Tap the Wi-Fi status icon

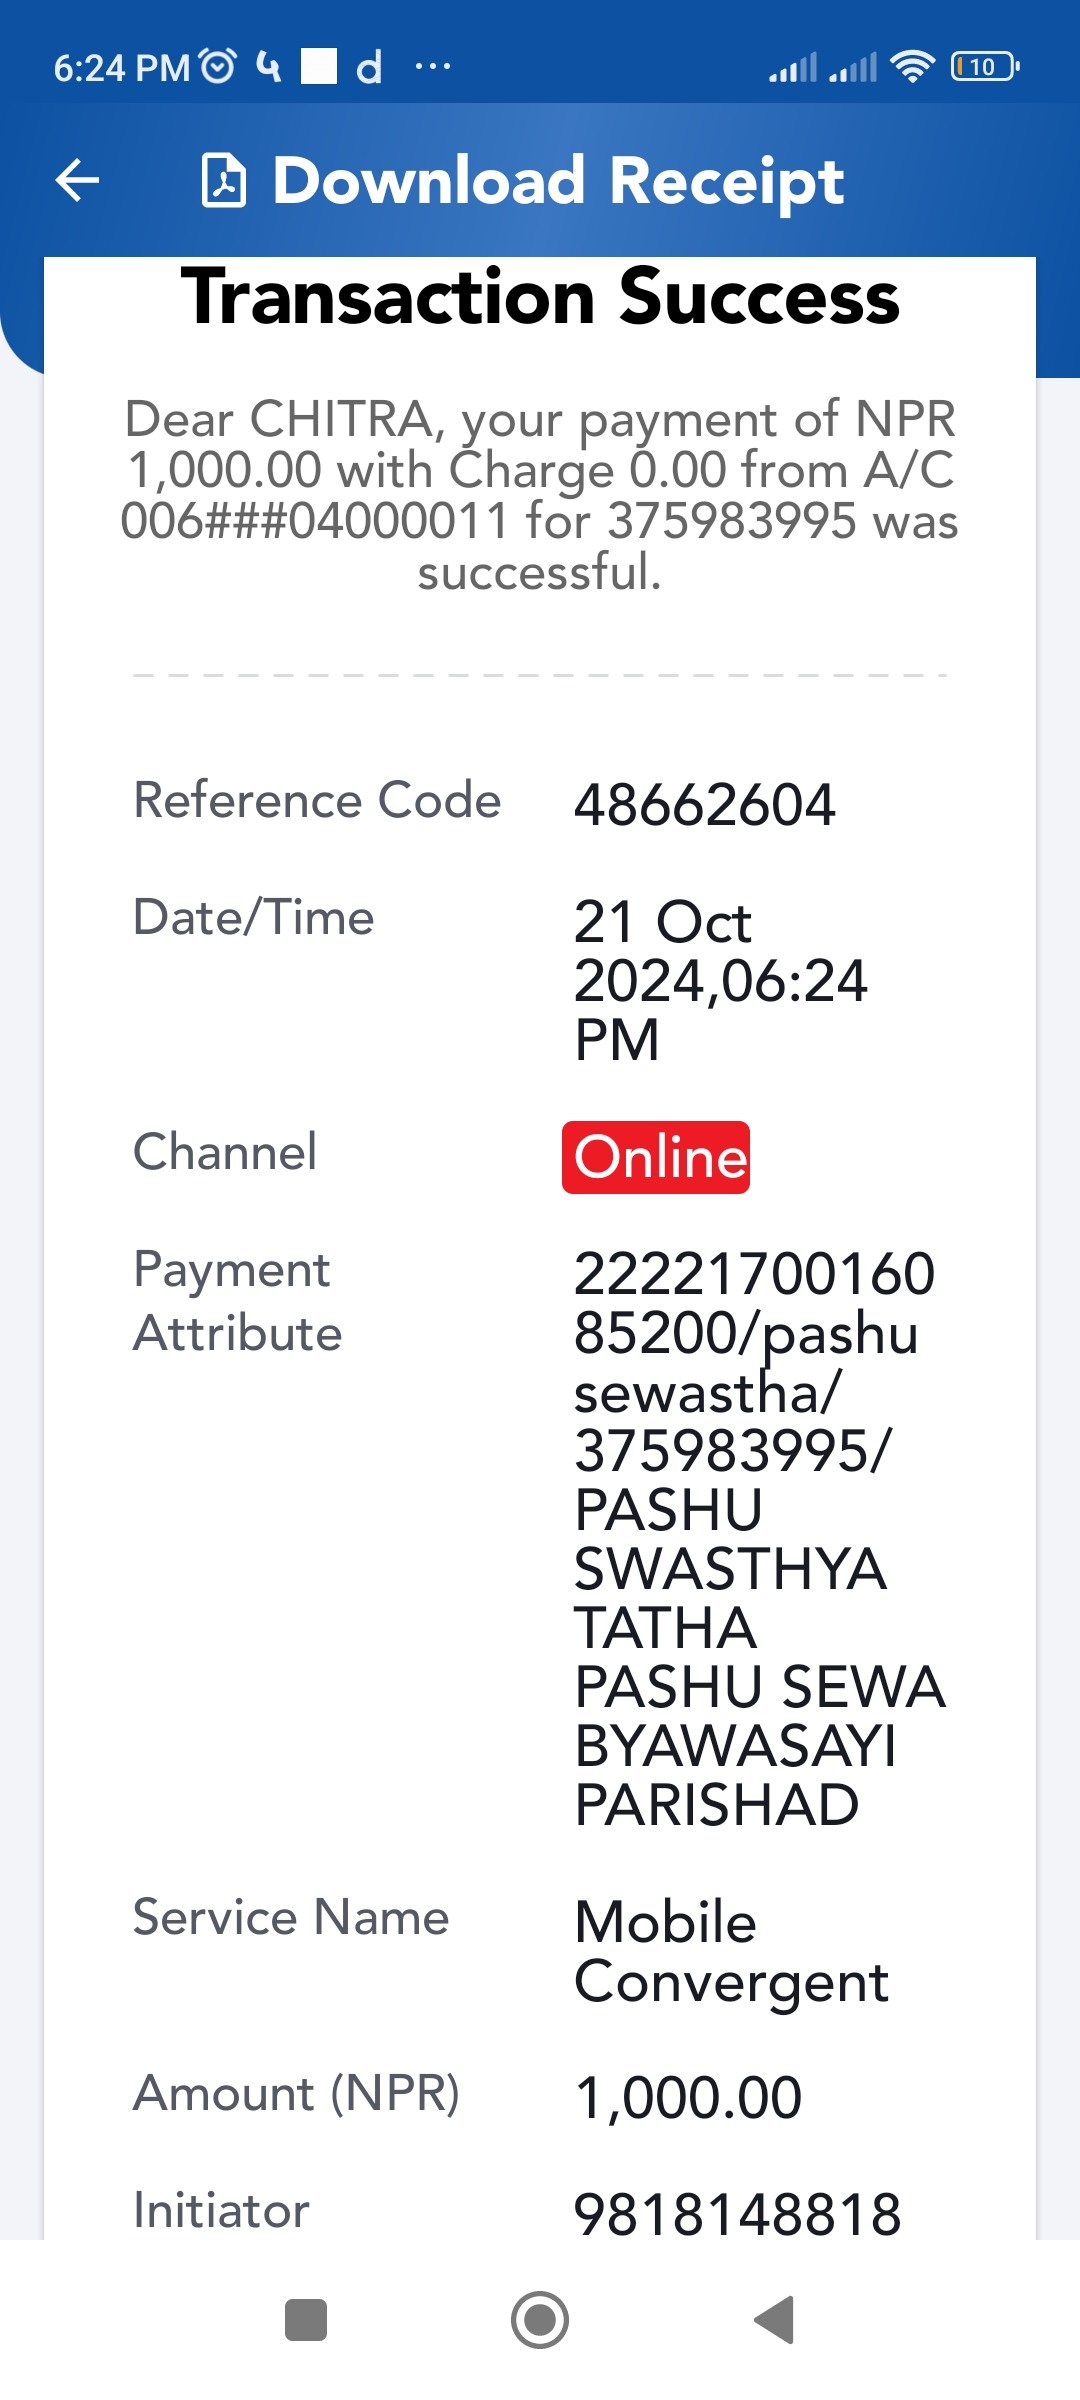coord(912,67)
